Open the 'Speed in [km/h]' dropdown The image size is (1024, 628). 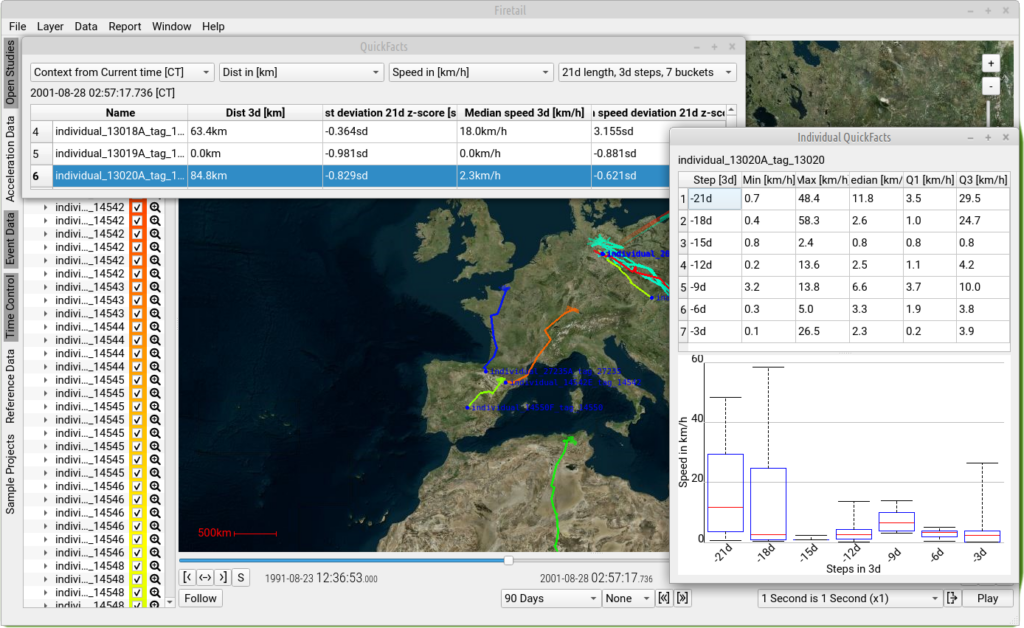471,72
